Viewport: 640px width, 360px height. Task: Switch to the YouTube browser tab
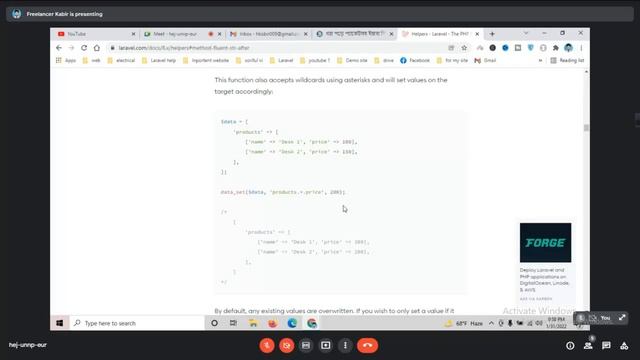[x=94, y=34]
